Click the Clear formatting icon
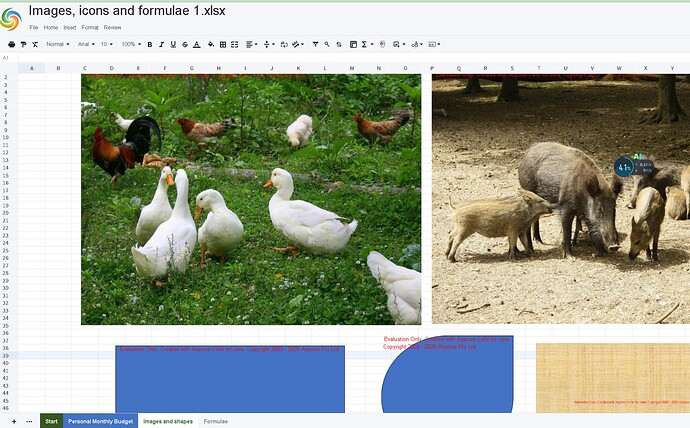 tap(35, 44)
